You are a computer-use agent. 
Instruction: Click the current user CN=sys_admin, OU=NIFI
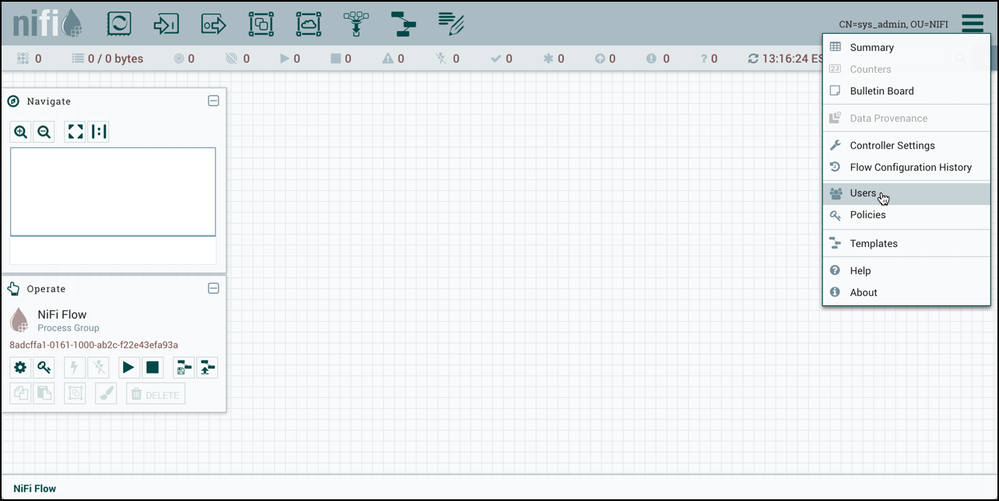[x=893, y=24]
